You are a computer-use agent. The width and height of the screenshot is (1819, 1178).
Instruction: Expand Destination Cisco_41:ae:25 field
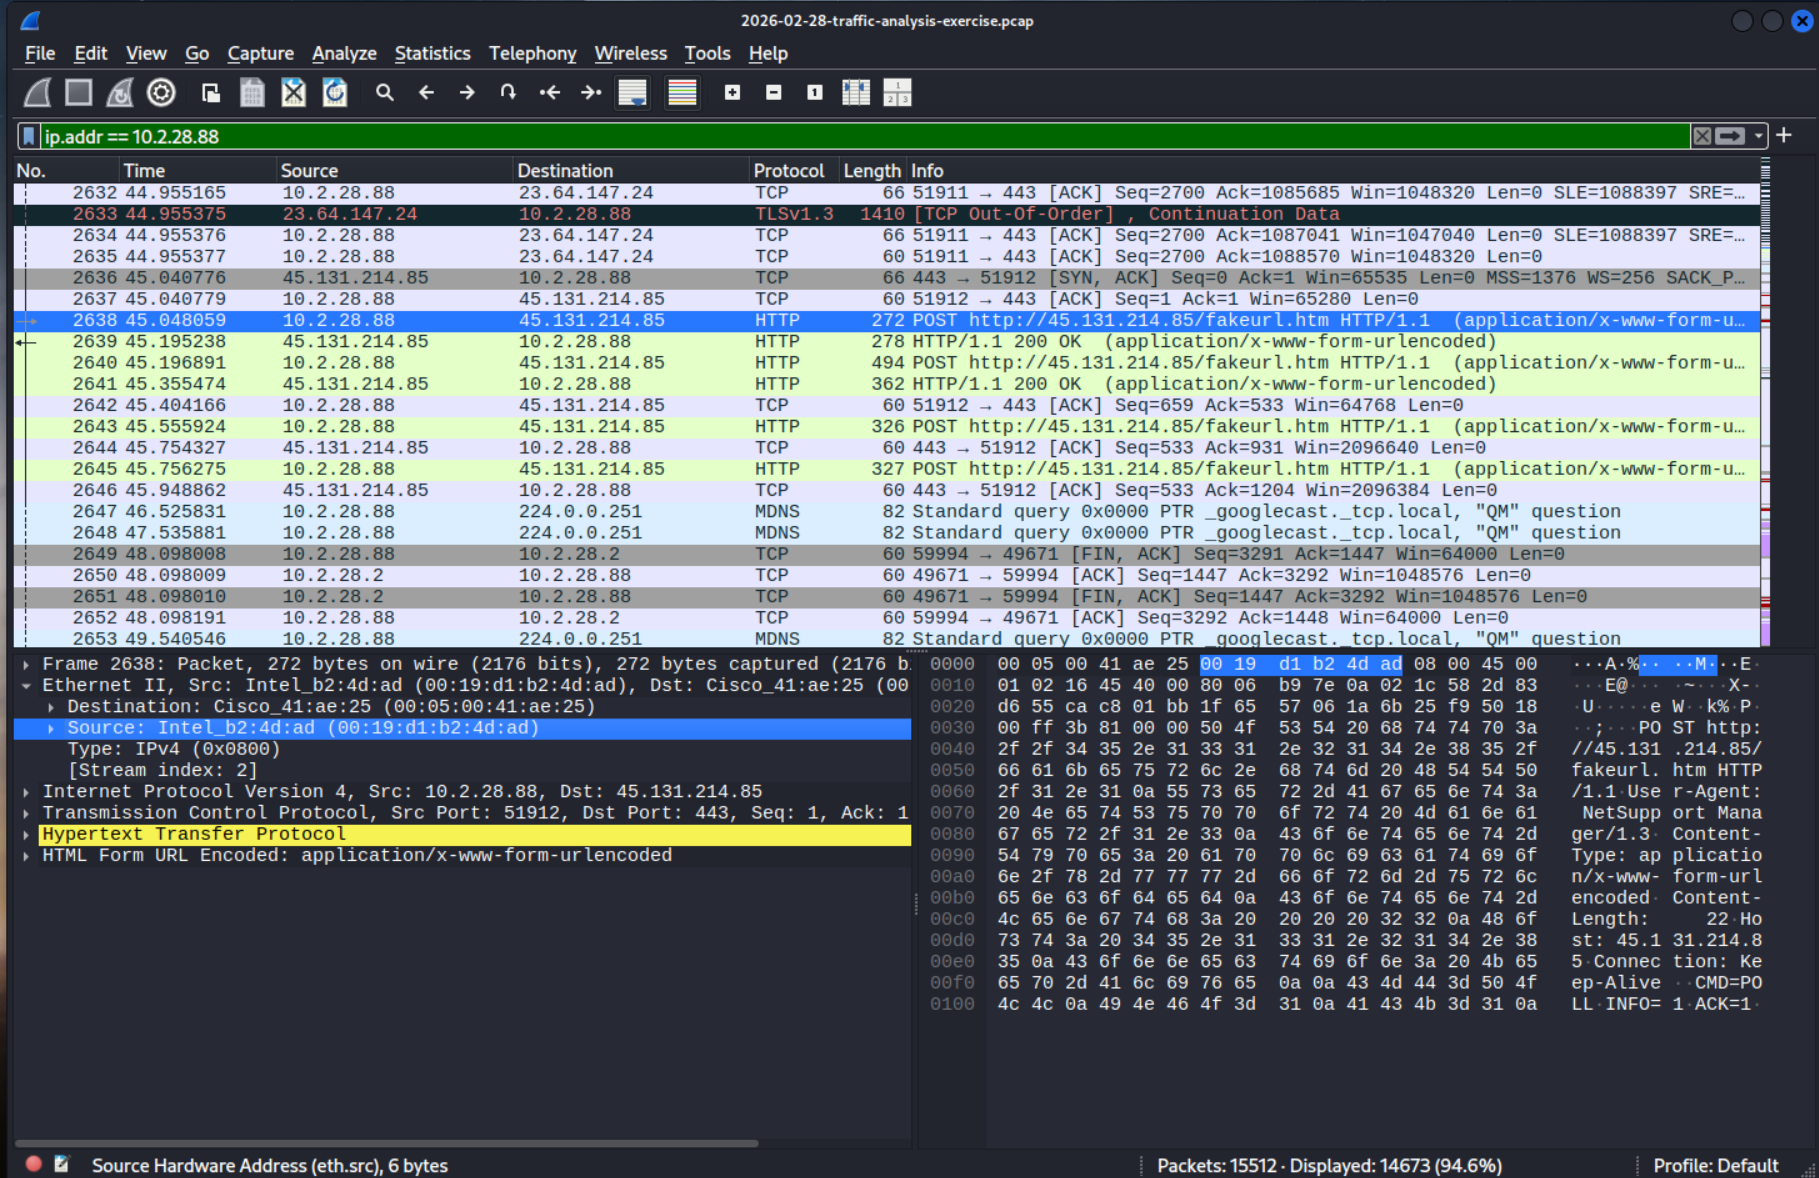[x=51, y=707]
